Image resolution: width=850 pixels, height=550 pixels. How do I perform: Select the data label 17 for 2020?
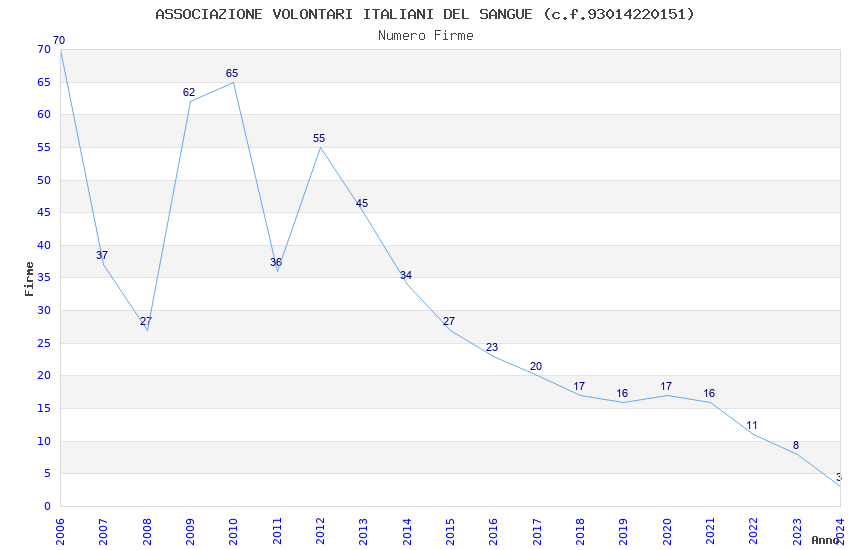666,386
